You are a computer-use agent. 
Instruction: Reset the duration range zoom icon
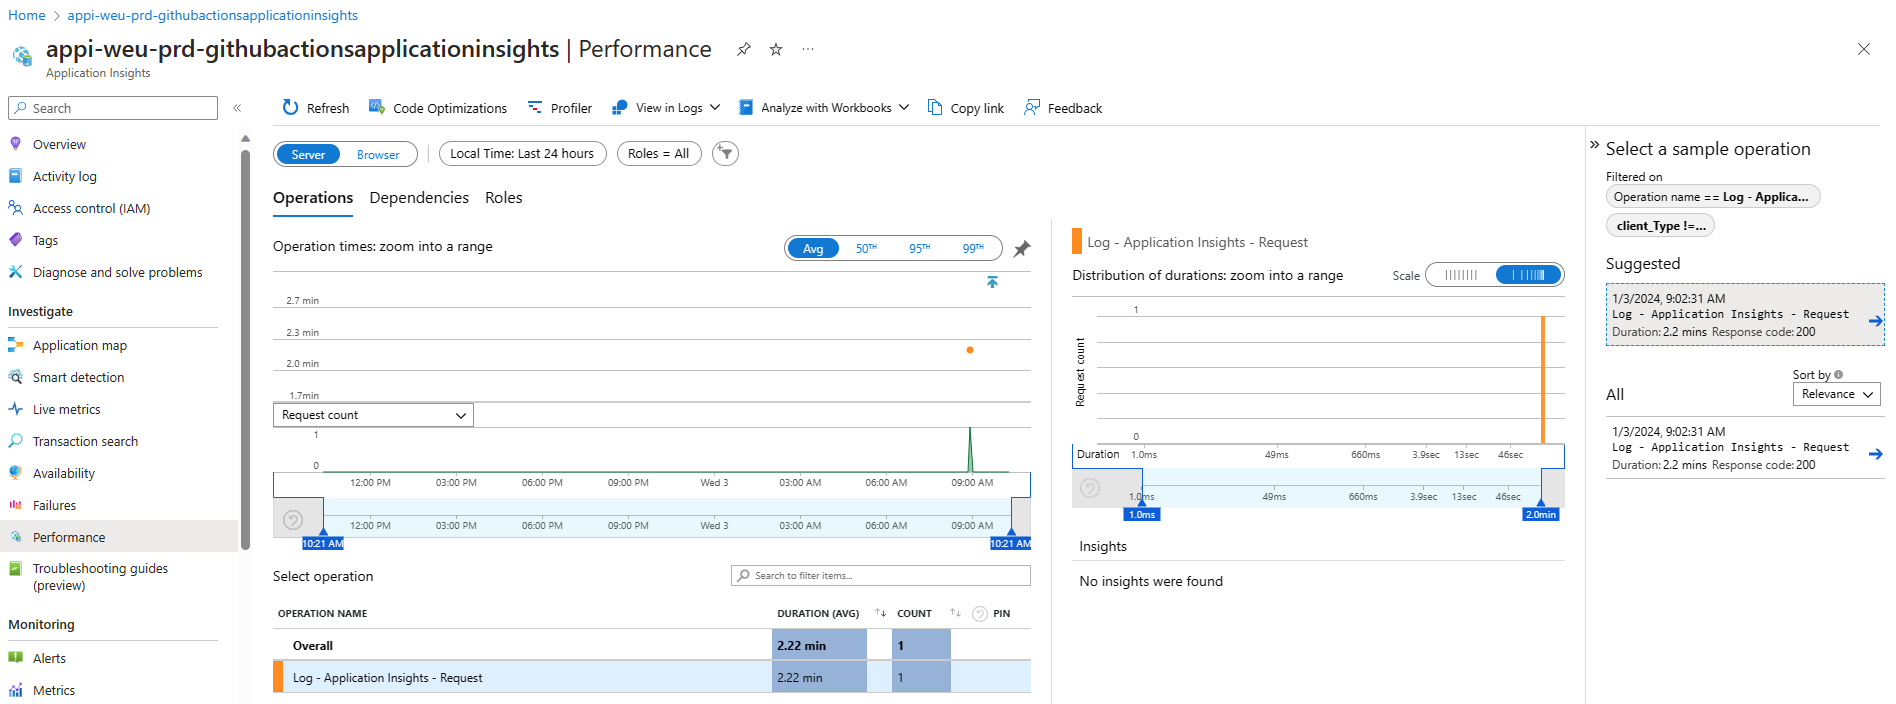(x=1090, y=488)
